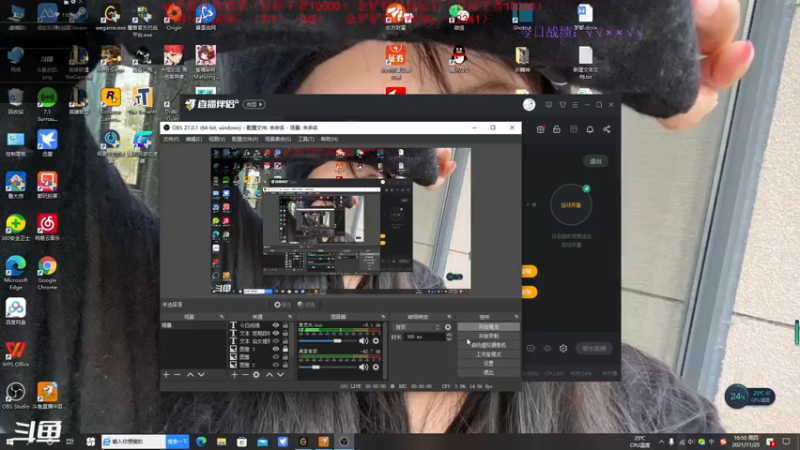Screen dimensions: 800x450
Task: Toggle visibility of 今日战绩 text source
Action: coord(276,325)
